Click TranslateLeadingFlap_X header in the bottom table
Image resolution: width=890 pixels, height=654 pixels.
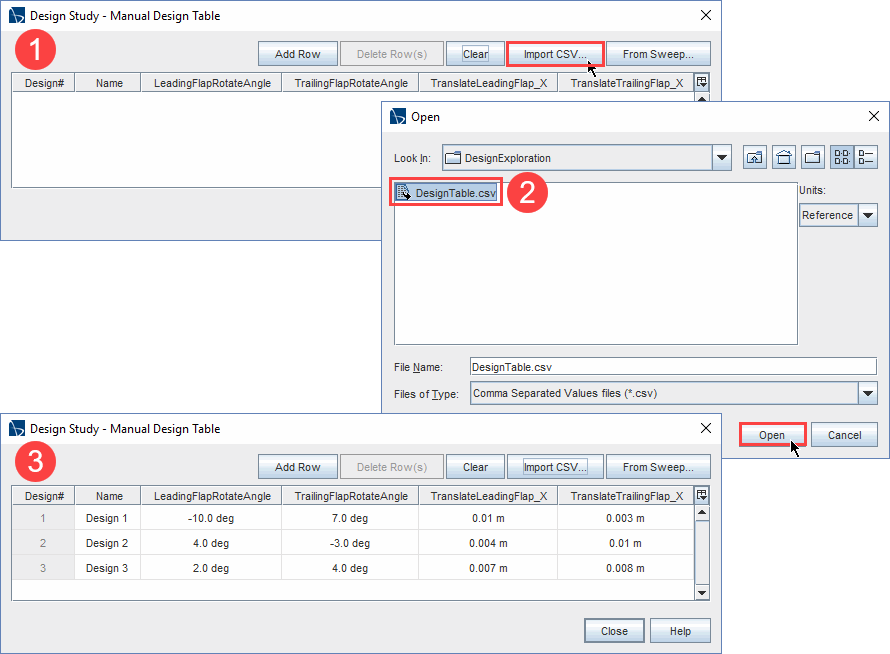[489, 496]
